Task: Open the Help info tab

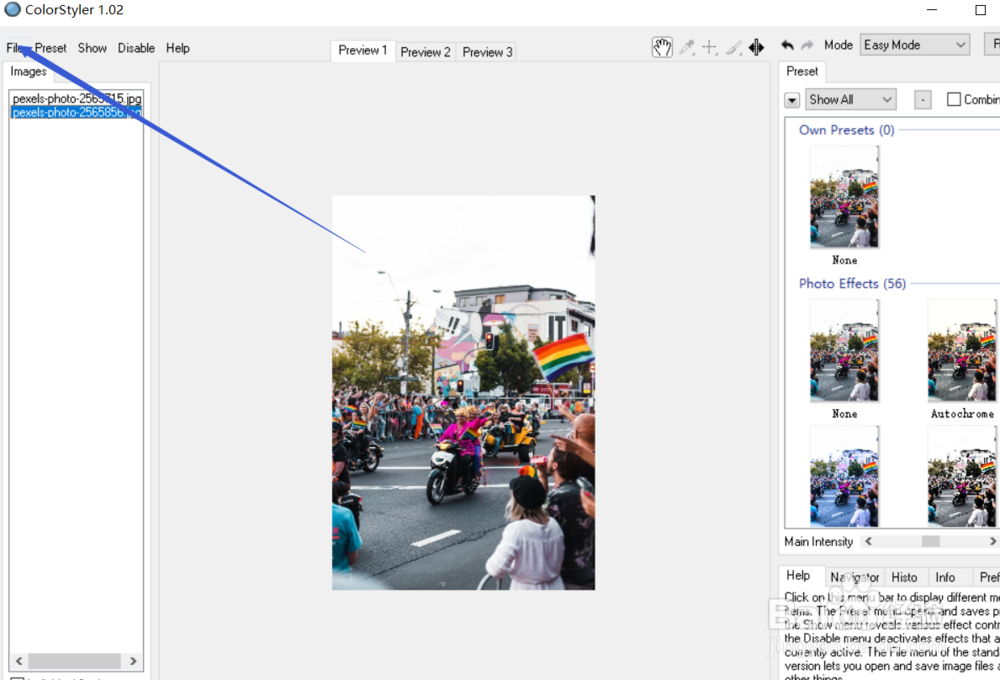Action: click(x=798, y=575)
